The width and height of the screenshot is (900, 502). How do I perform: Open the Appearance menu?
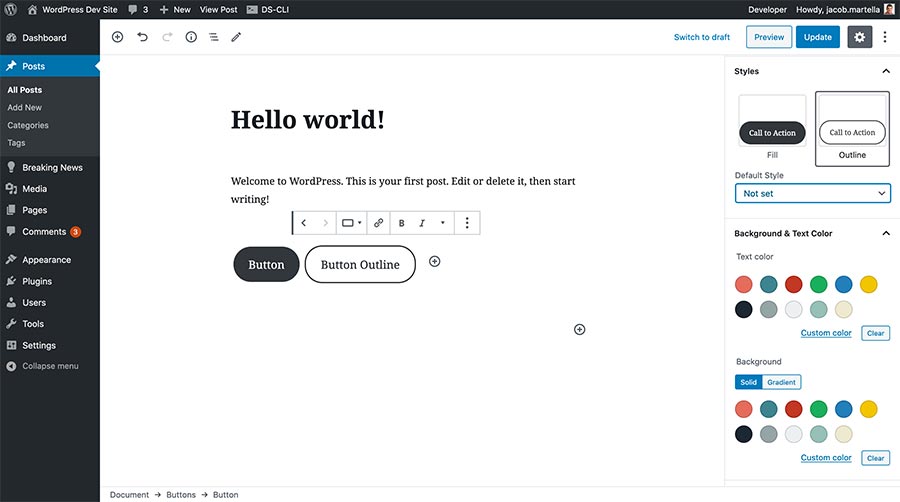click(50, 260)
